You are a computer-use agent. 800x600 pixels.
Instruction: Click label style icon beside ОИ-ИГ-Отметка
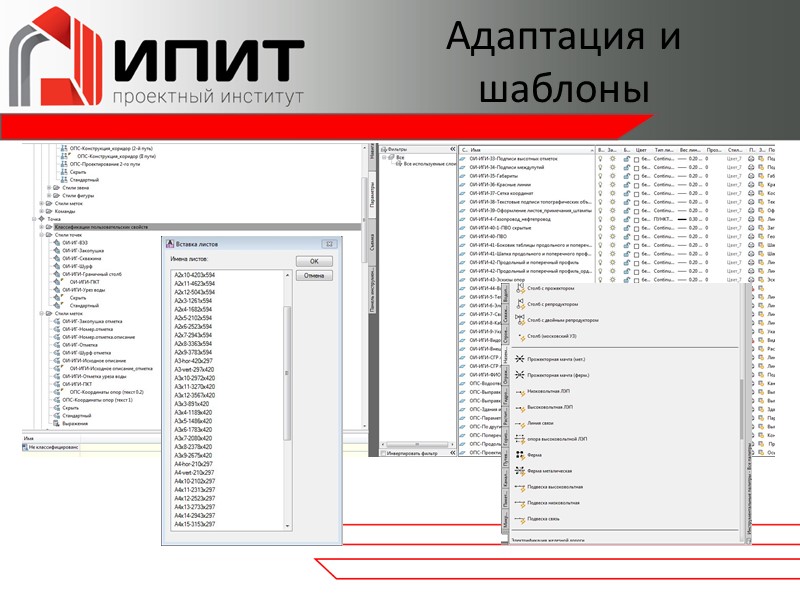tap(57, 345)
